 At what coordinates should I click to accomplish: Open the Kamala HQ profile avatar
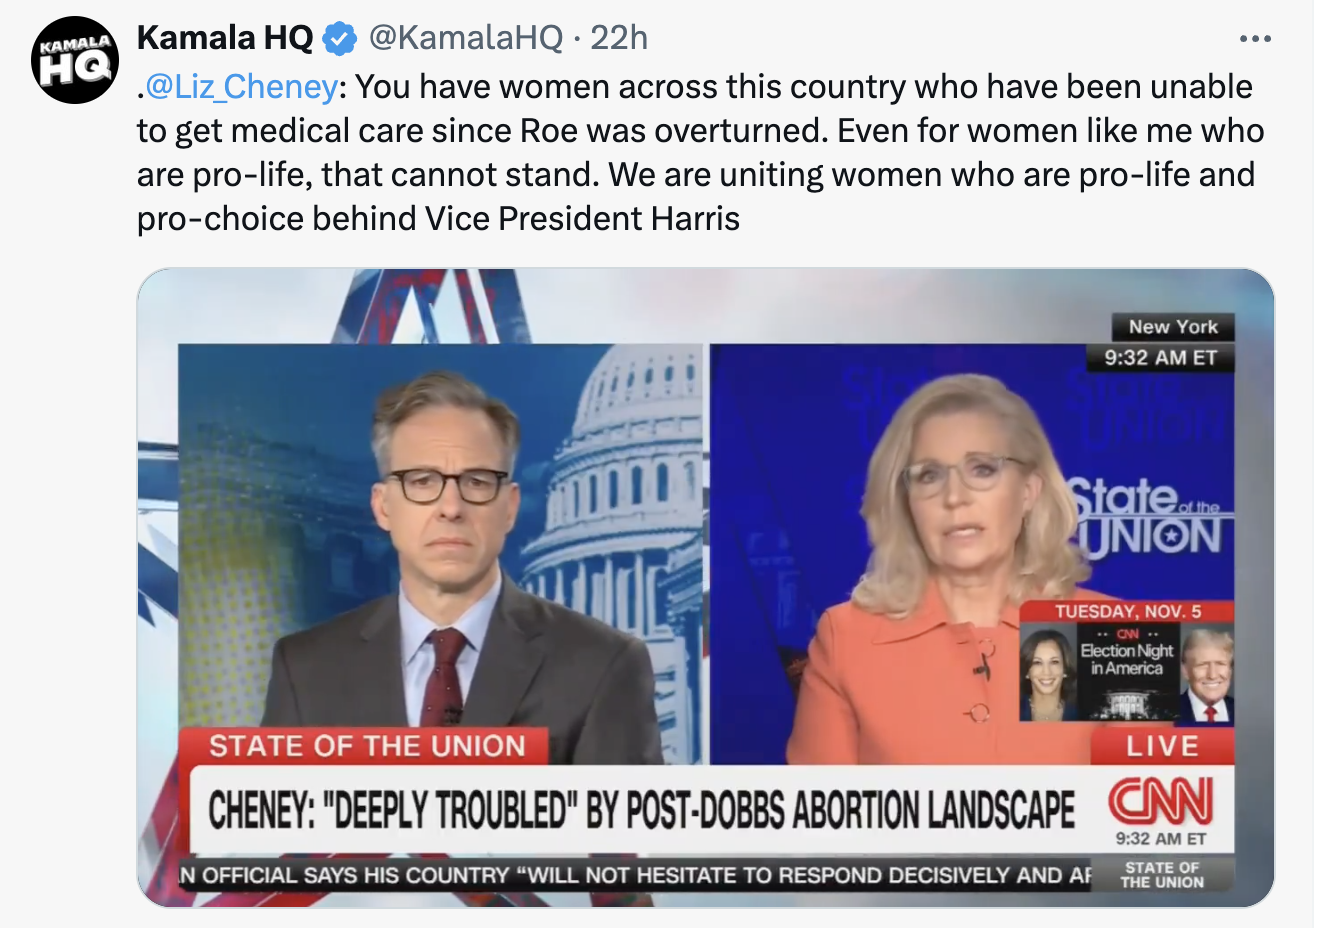pyautogui.click(x=75, y=60)
